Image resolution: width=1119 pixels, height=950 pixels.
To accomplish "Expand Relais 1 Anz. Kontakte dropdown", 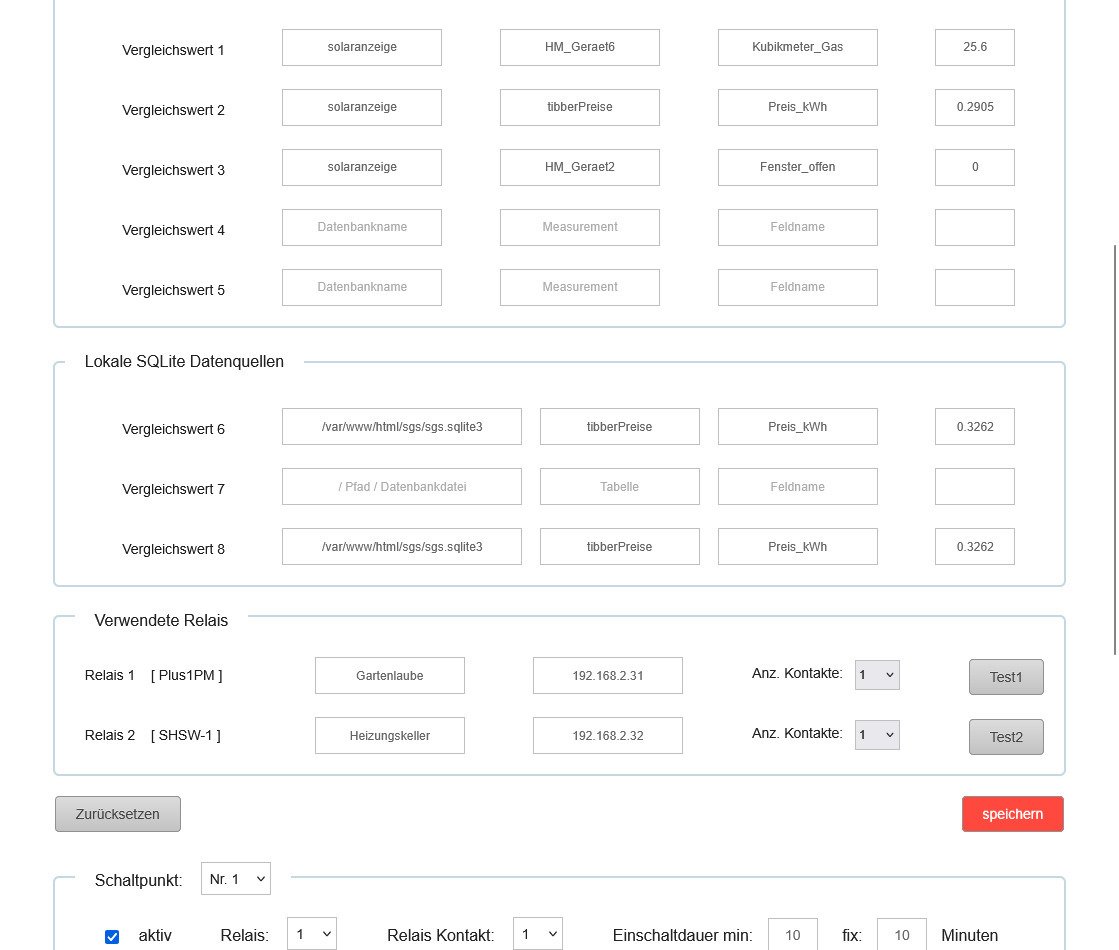I will (877, 675).
